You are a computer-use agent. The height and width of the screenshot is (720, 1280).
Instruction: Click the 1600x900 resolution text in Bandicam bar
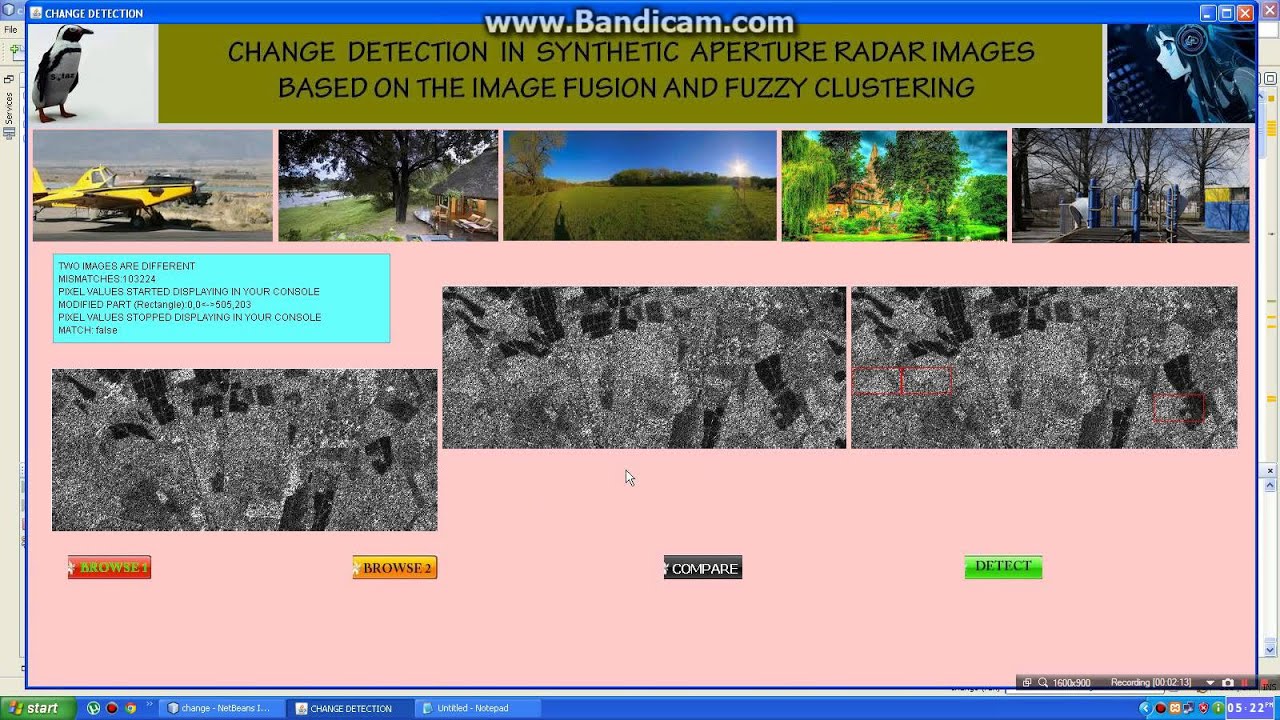(x=1071, y=683)
